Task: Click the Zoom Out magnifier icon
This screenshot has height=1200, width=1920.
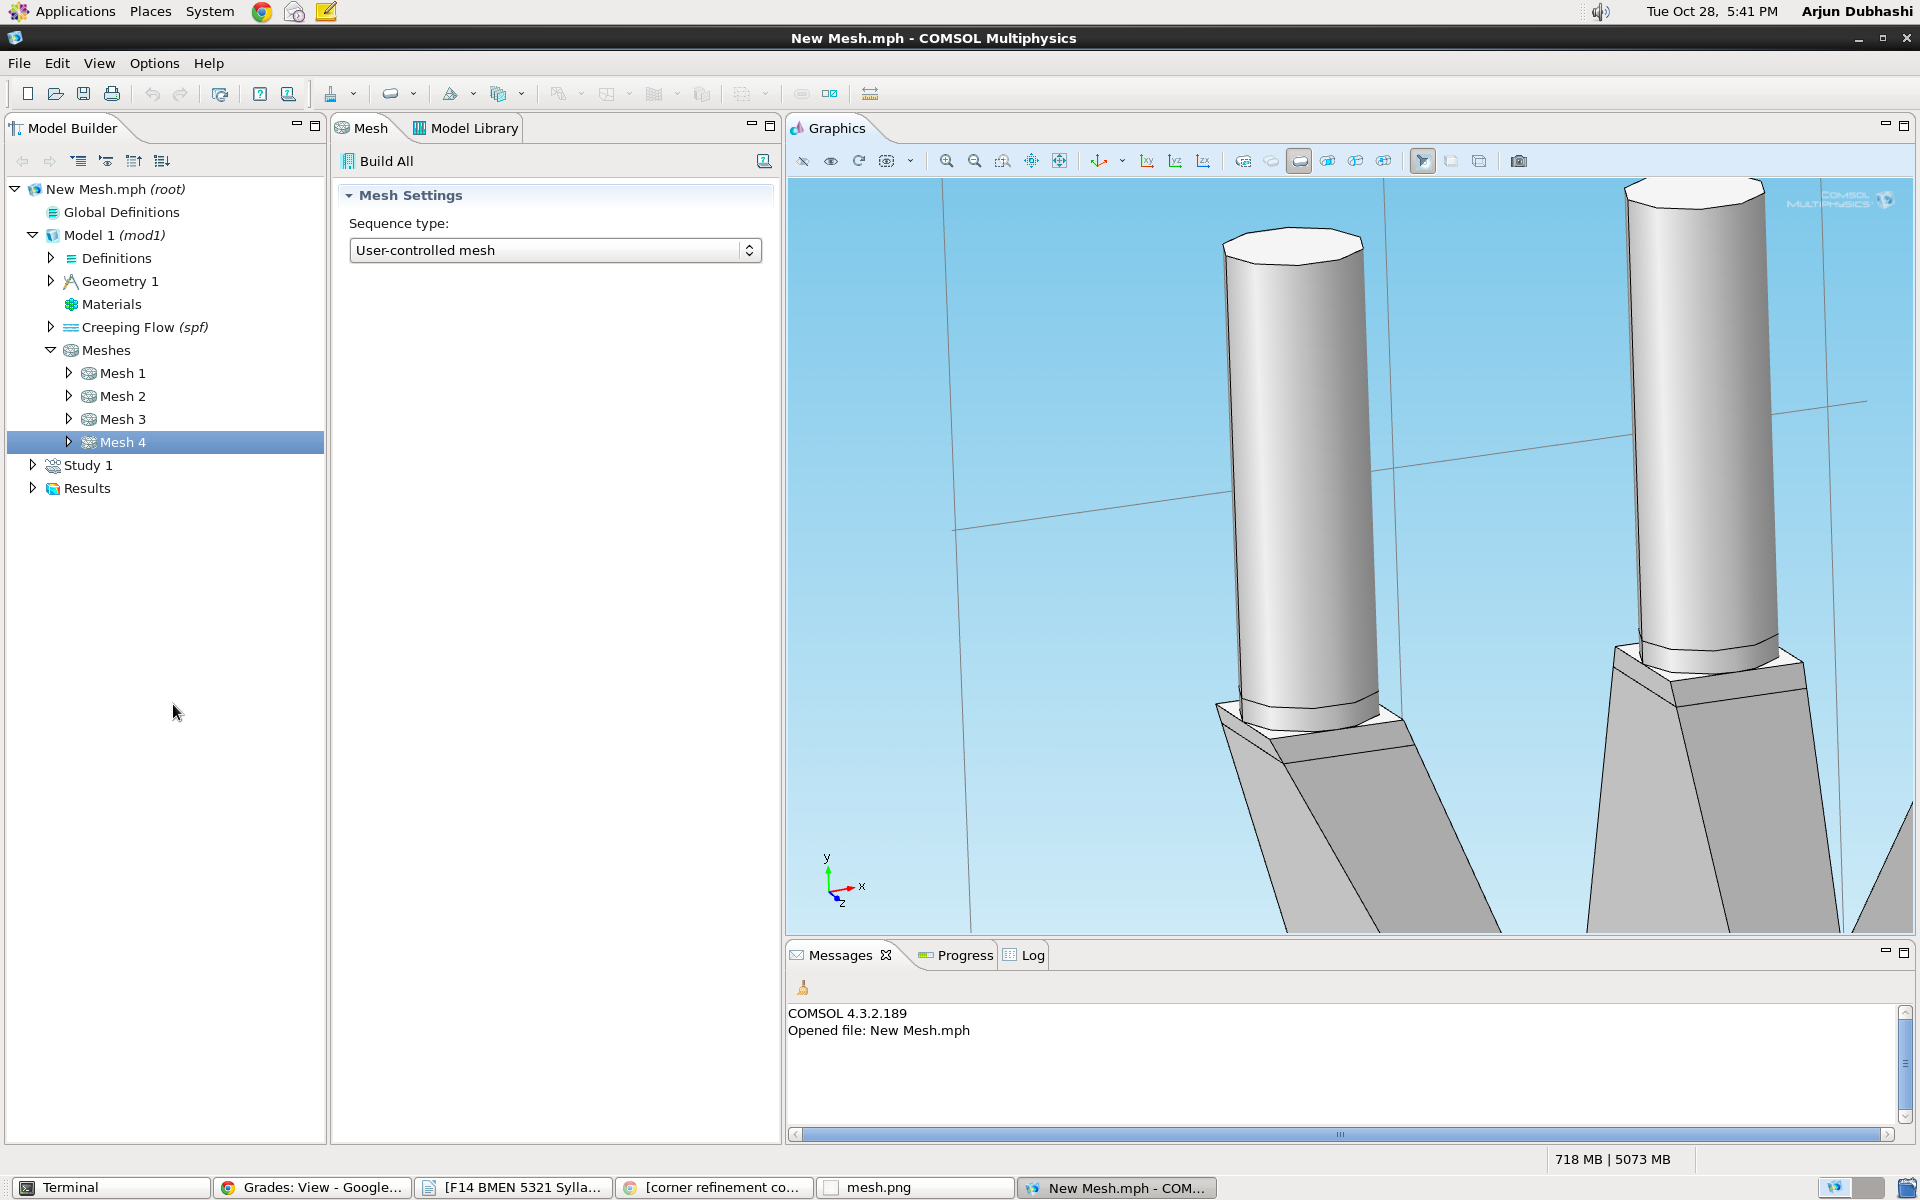Action: point(974,161)
